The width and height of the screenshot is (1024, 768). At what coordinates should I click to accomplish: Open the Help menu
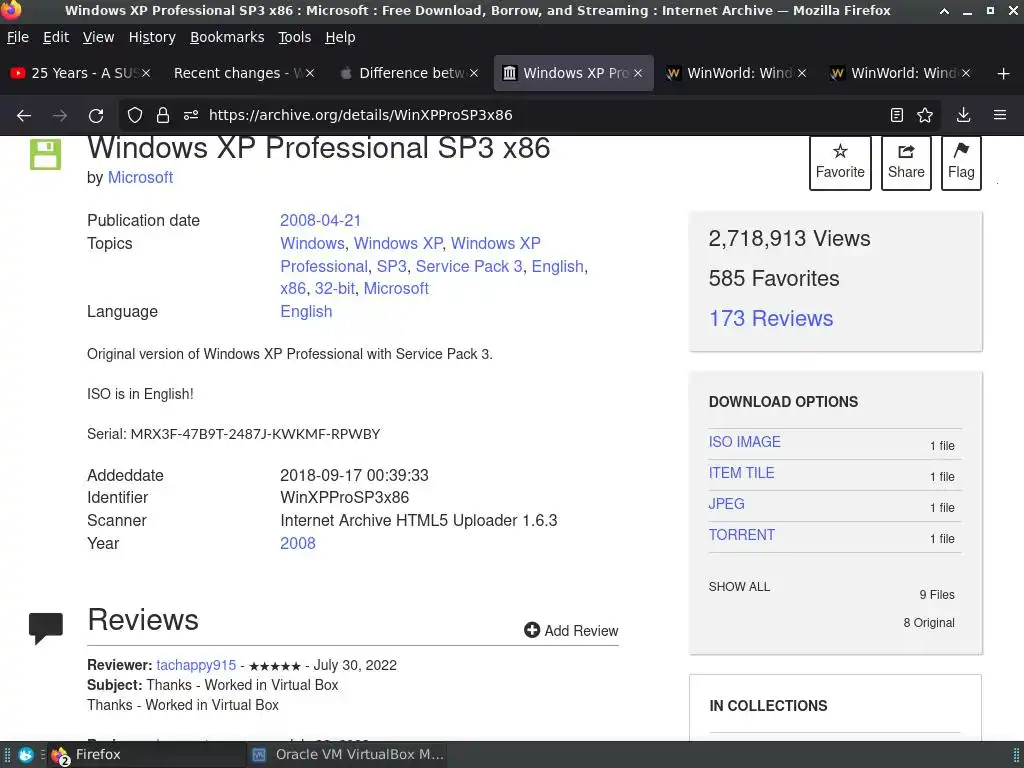340,37
